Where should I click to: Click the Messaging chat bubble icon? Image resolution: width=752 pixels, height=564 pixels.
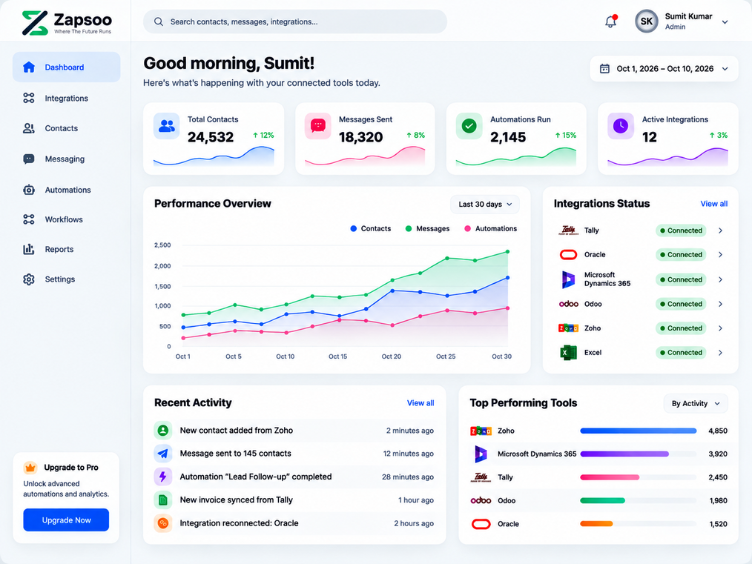[29, 159]
